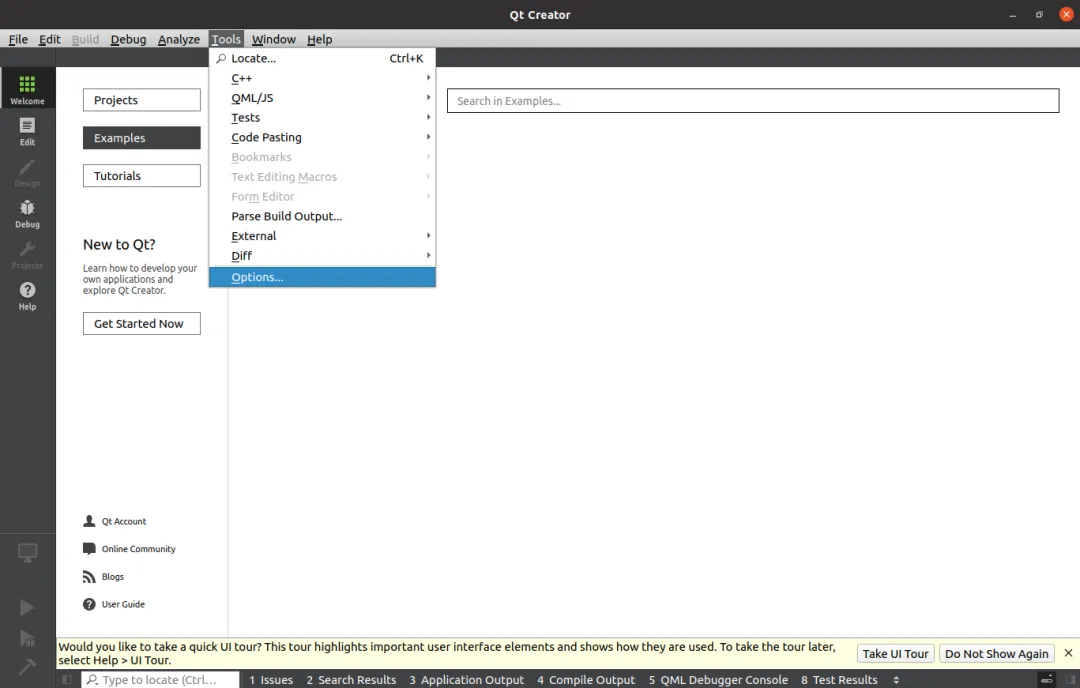Toggle left sidebar visibility icon
1080x688 pixels.
[67, 680]
